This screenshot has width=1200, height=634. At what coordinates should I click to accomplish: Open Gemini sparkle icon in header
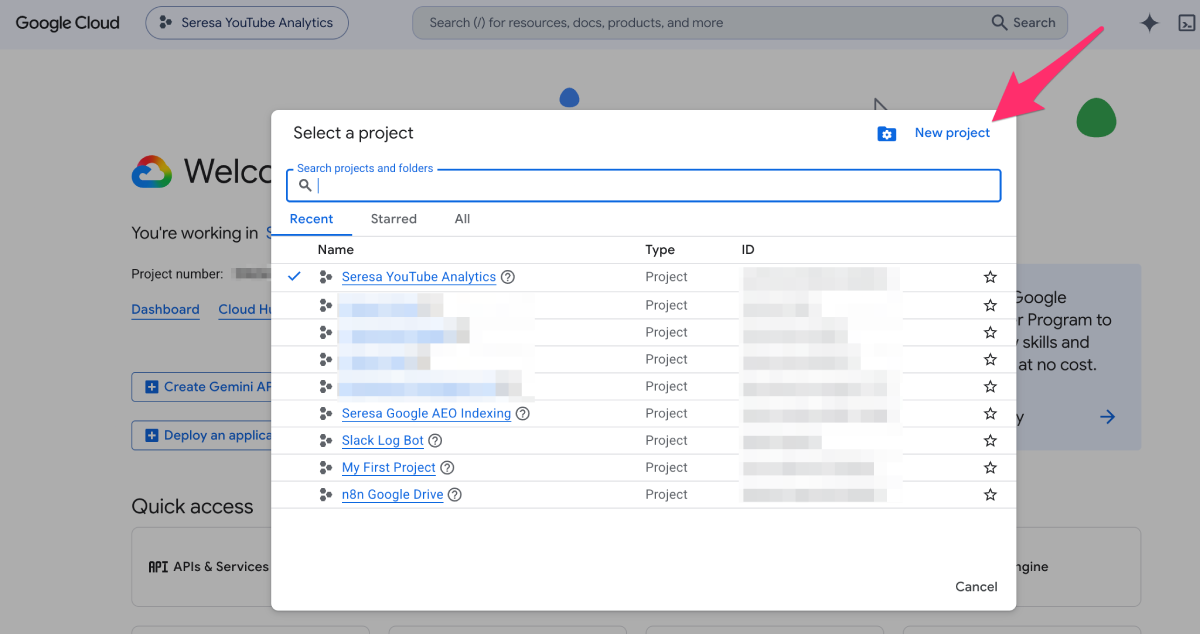1149,23
